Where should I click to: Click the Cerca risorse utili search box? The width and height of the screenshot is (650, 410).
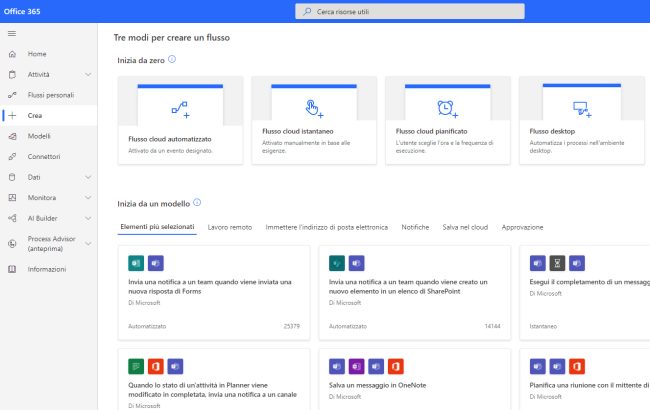click(x=410, y=12)
